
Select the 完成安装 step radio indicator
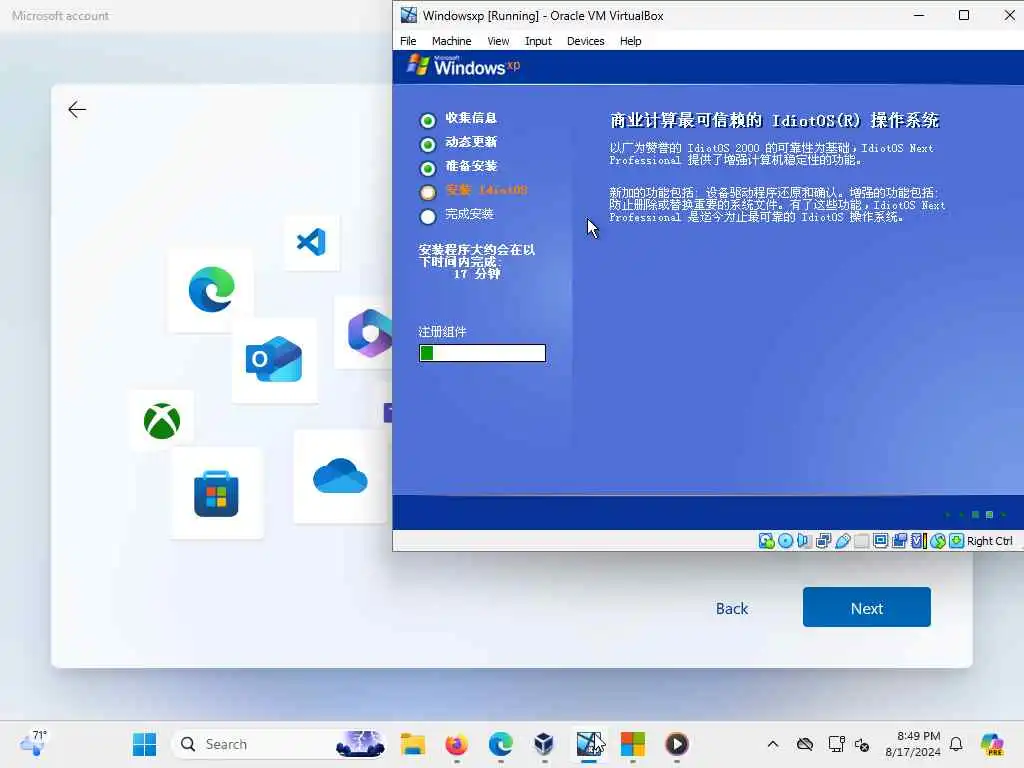428,216
